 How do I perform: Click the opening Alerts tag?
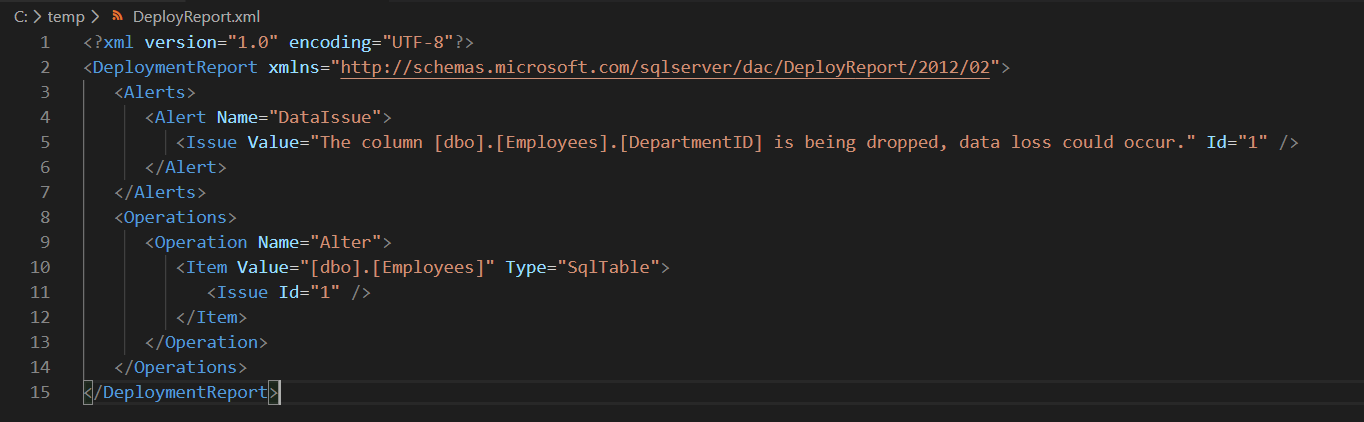click(x=155, y=92)
